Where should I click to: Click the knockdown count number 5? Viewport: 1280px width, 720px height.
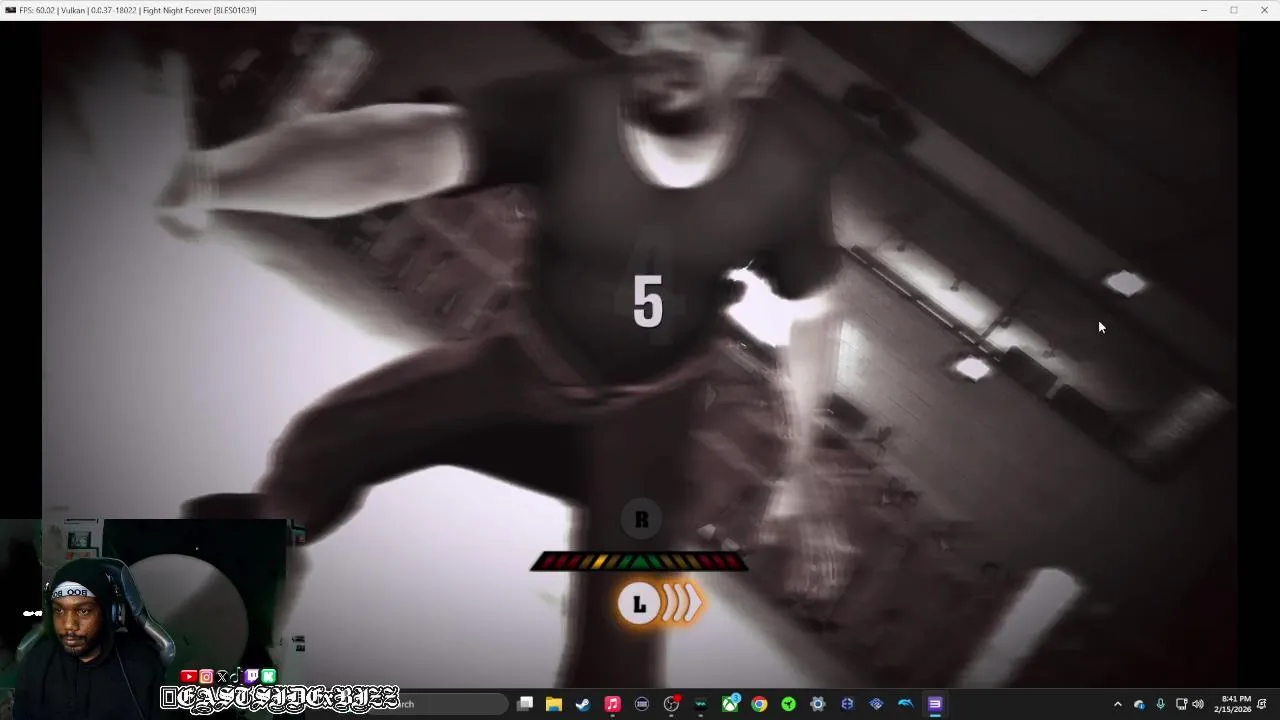[x=648, y=302]
